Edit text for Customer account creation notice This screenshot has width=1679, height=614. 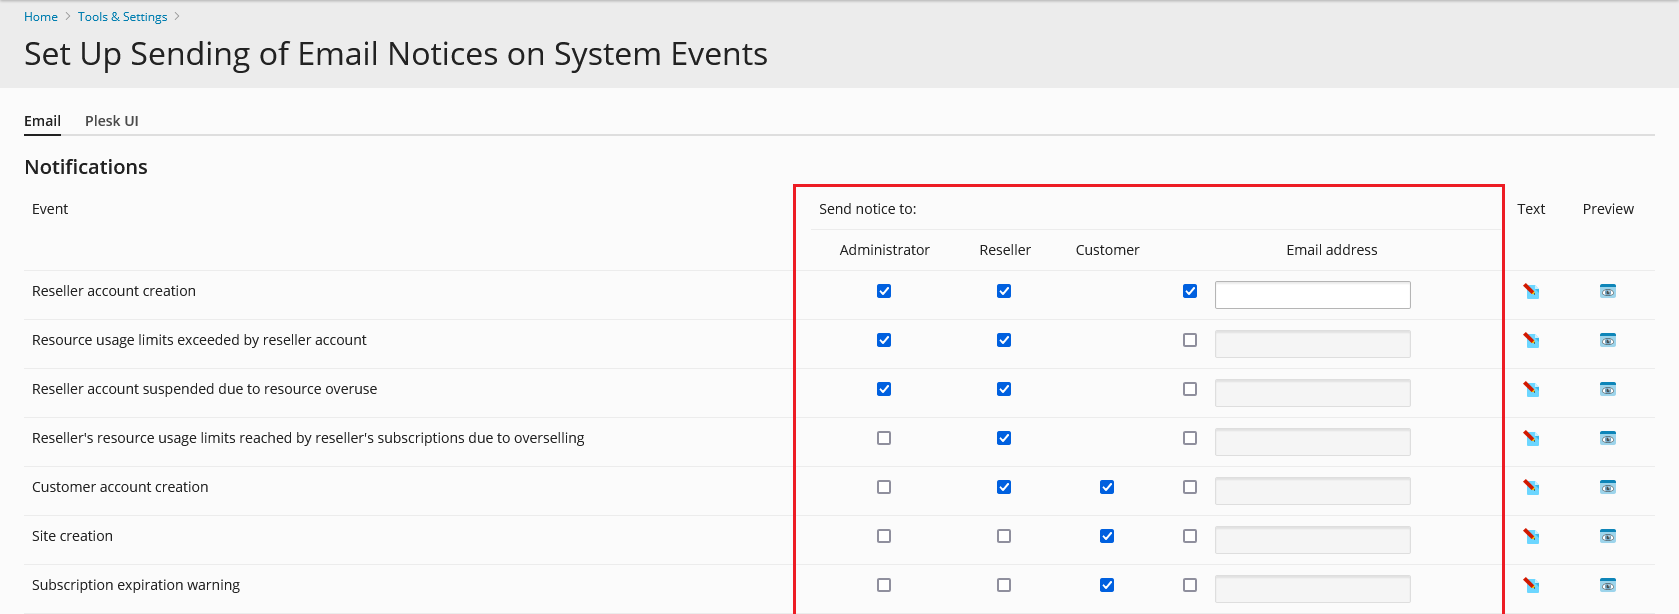(x=1531, y=487)
